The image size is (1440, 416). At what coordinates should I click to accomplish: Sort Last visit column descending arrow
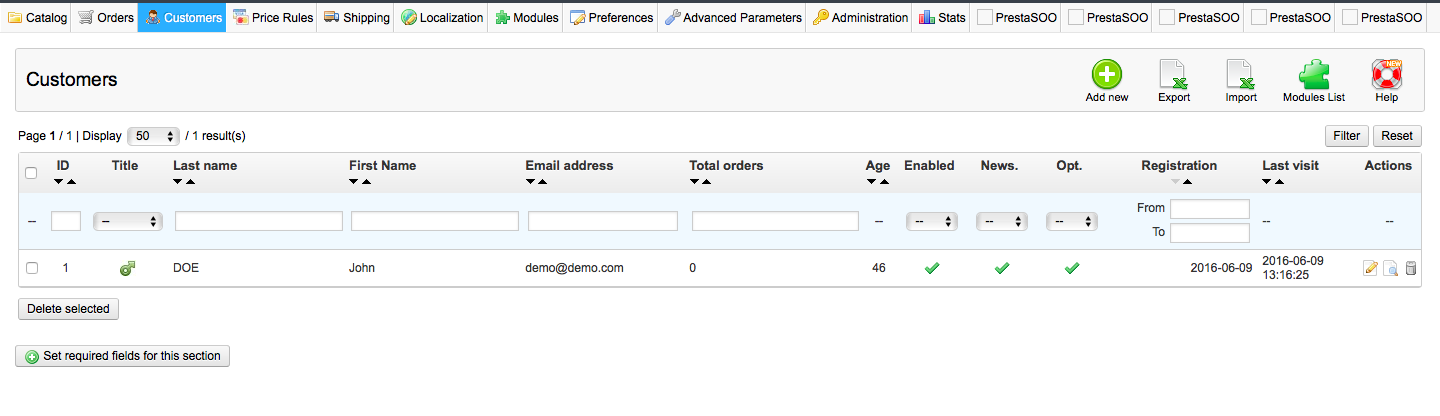pyautogui.click(x=1267, y=182)
